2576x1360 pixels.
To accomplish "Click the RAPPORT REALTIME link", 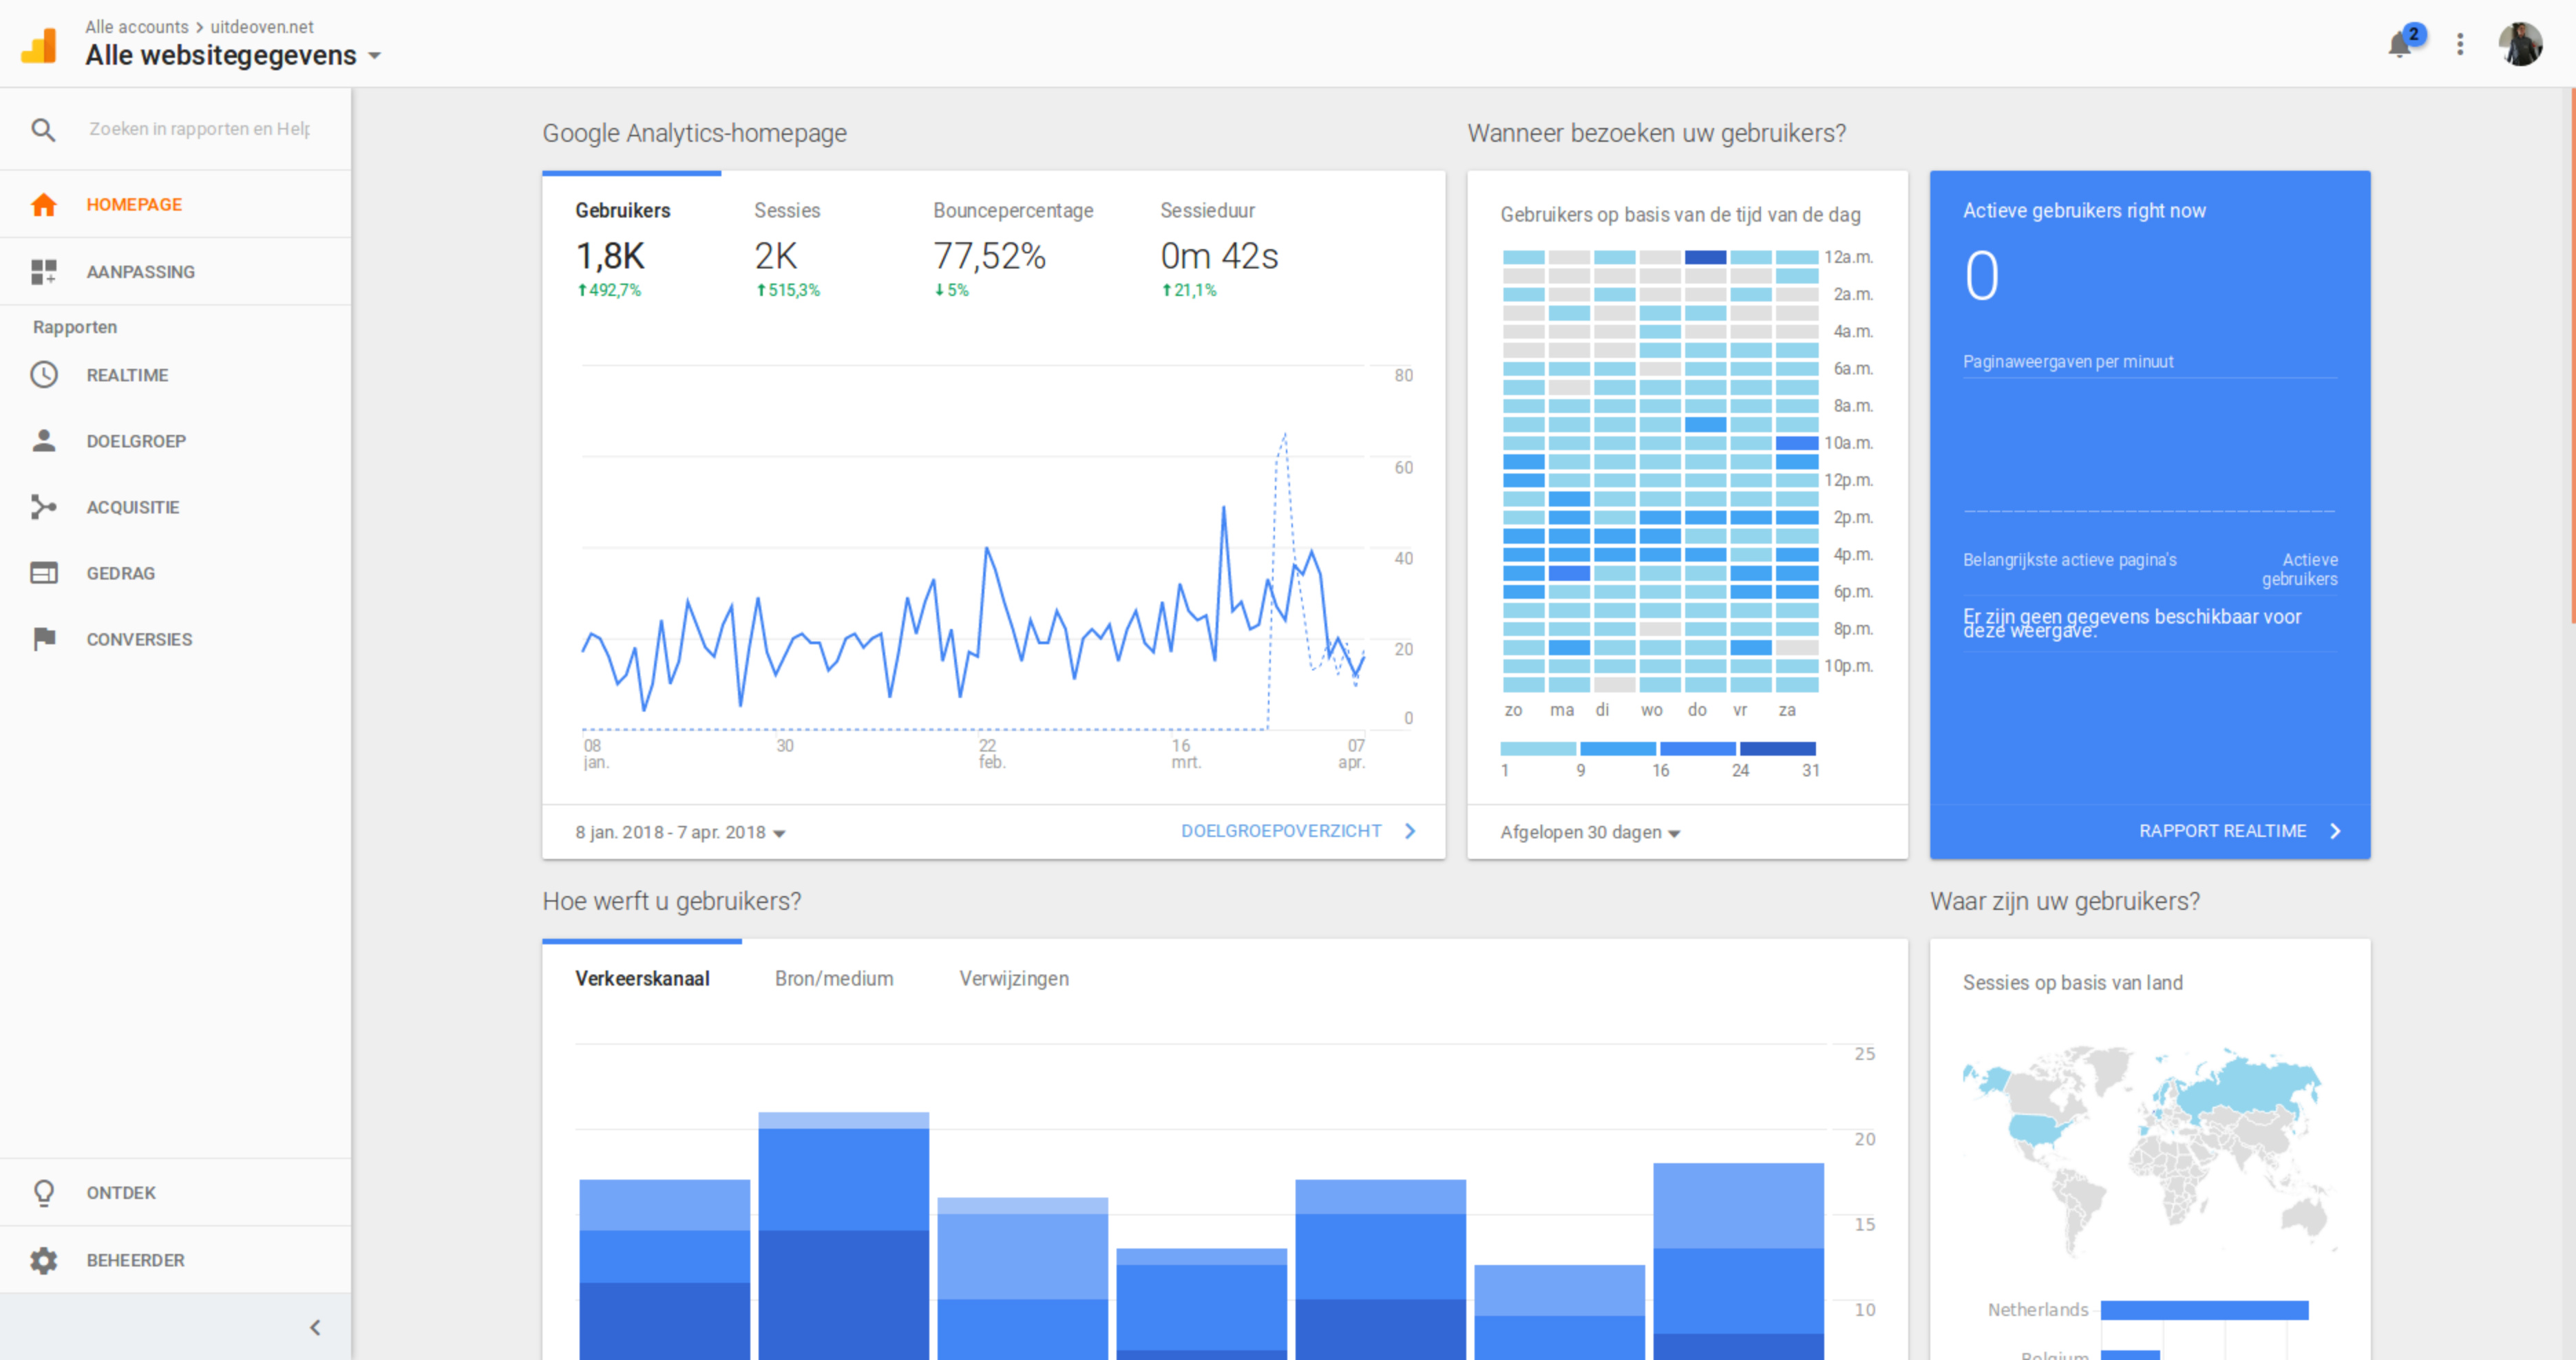I will 2223,831.
